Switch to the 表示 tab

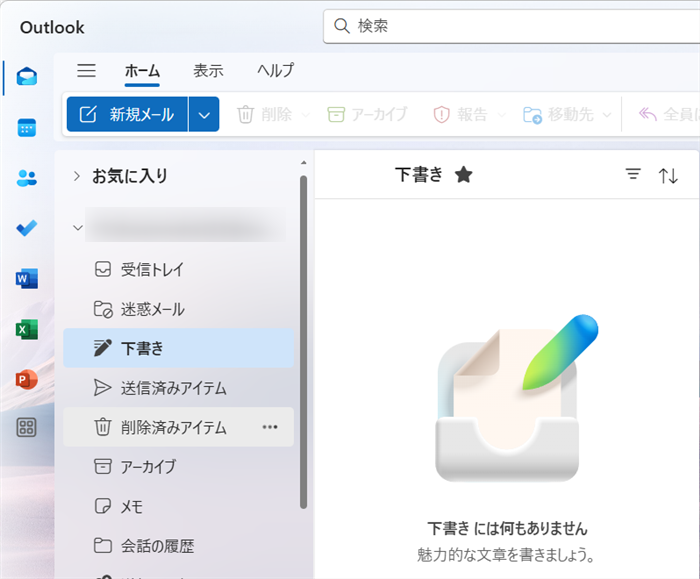tap(208, 71)
